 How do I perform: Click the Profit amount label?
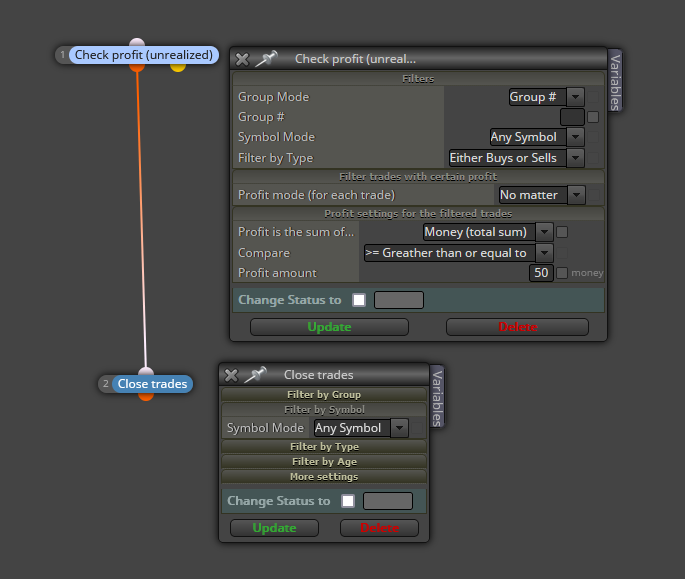point(277,273)
